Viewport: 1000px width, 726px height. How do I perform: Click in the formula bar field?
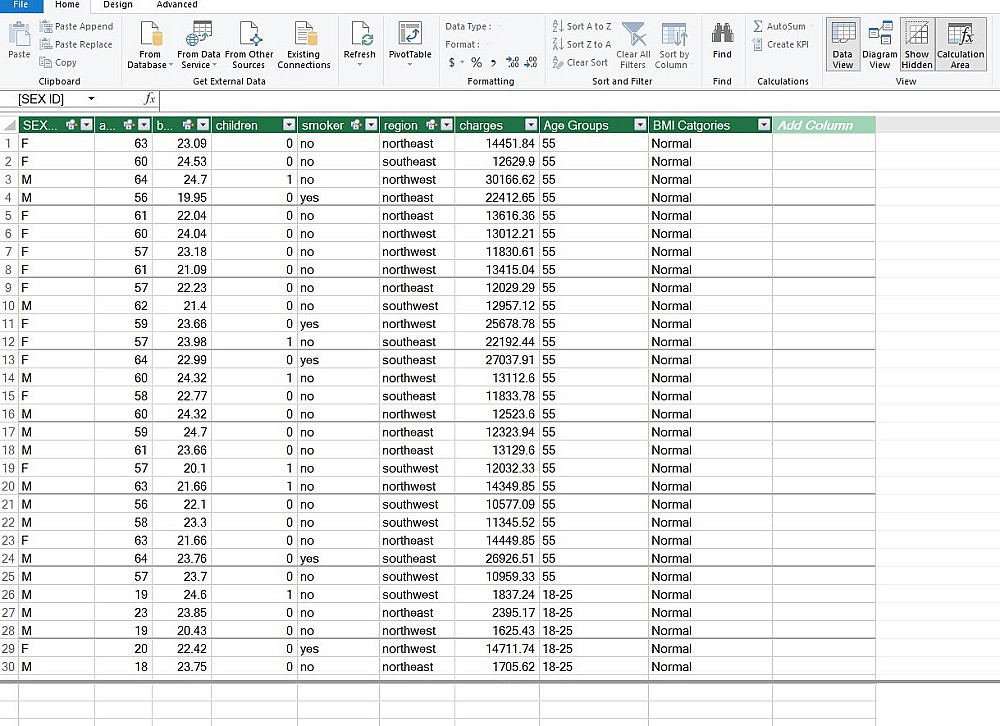pos(579,100)
